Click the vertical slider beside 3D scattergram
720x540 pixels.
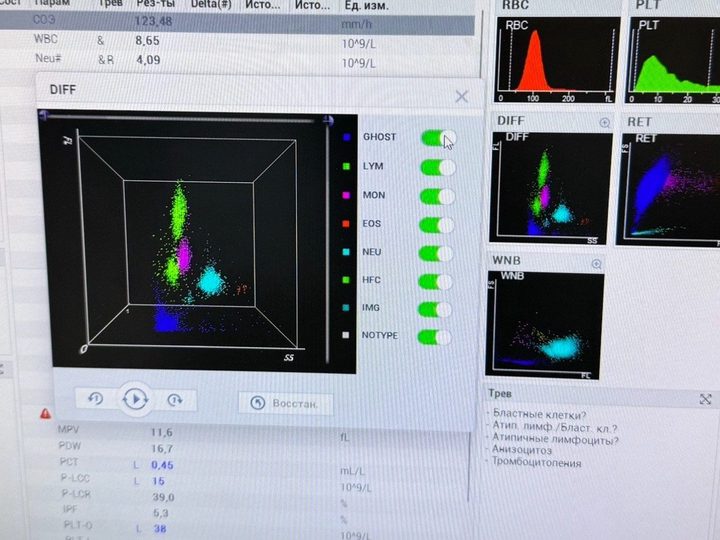coord(327,241)
